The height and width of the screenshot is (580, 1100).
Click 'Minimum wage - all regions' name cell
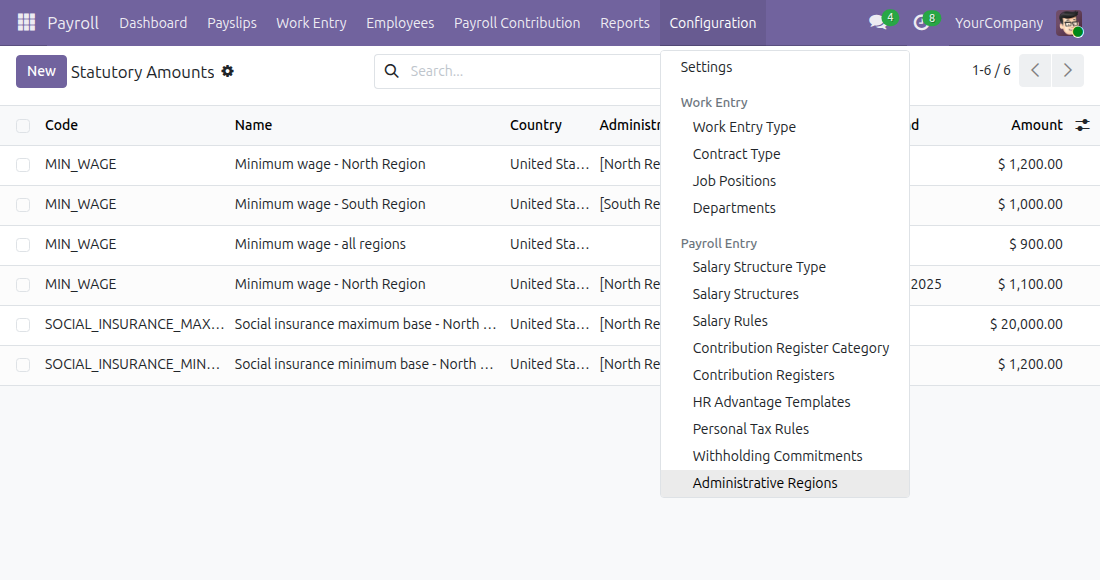pos(320,244)
